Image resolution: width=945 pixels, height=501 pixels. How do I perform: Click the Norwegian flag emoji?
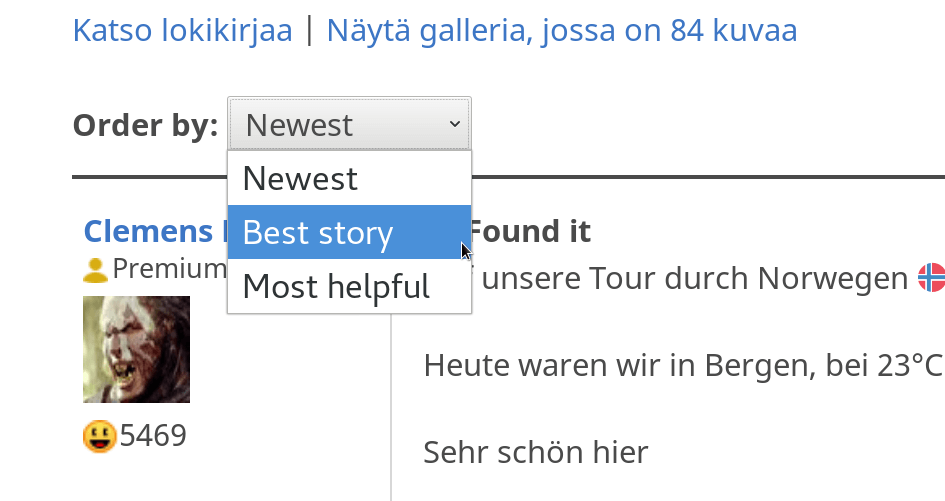click(931, 277)
